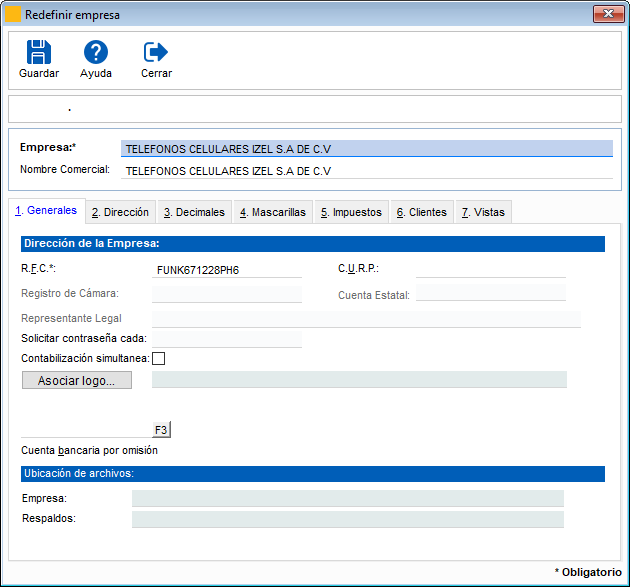Click the Empresa file location field
This screenshot has width=630, height=587.
pos(348,498)
